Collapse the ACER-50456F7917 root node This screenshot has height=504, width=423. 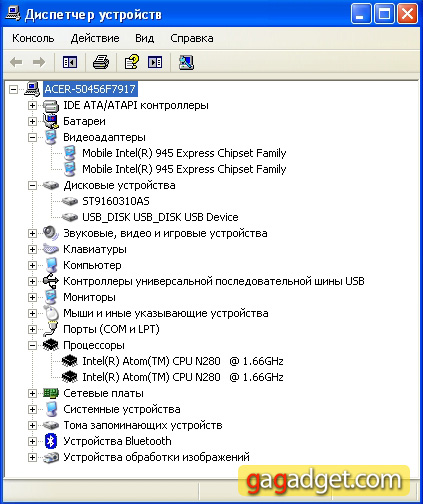pos(13,89)
